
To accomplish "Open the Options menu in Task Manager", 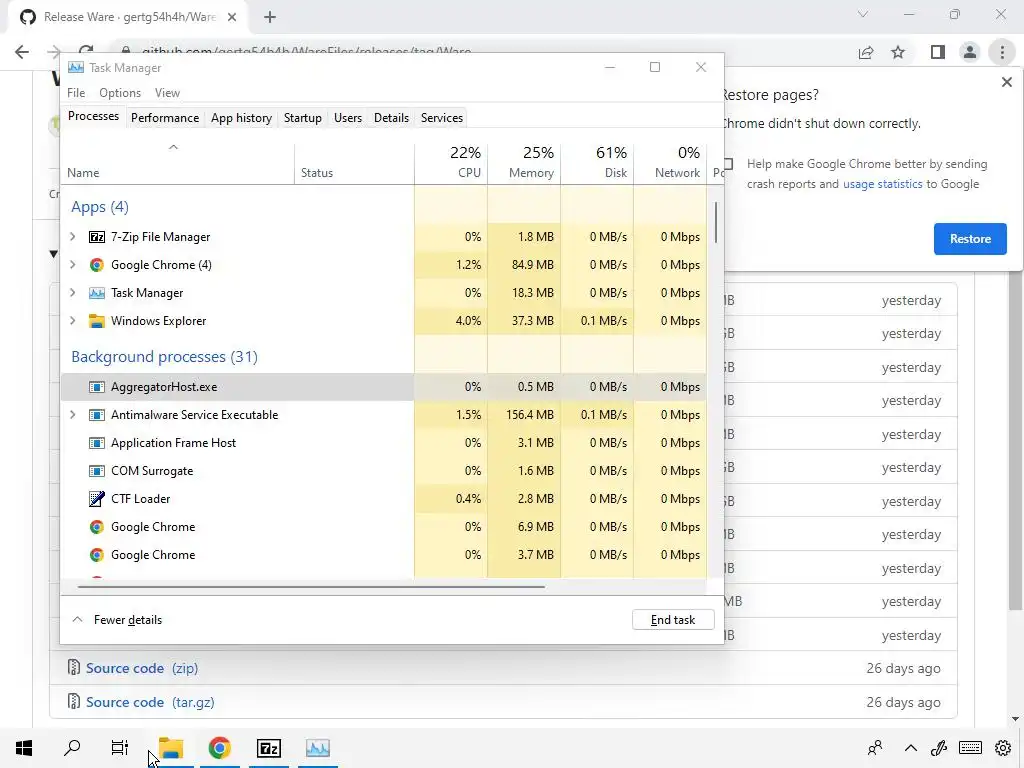I will (x=120, y=93).
